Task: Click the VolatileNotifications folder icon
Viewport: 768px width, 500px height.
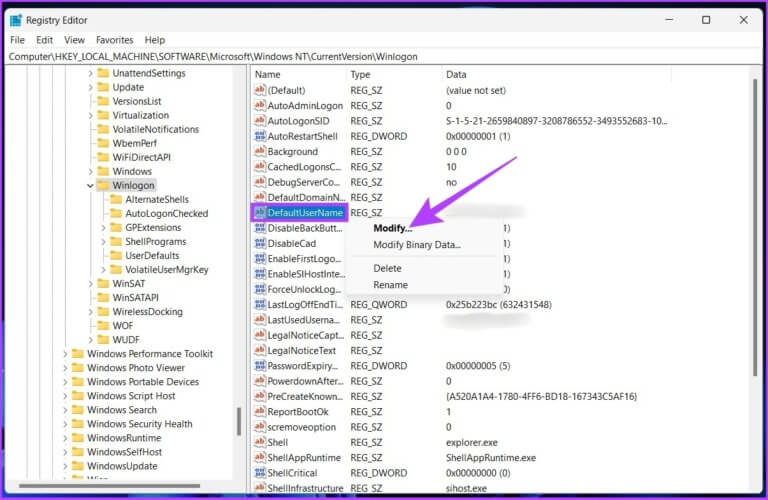Action: click(x=103, y=129)
